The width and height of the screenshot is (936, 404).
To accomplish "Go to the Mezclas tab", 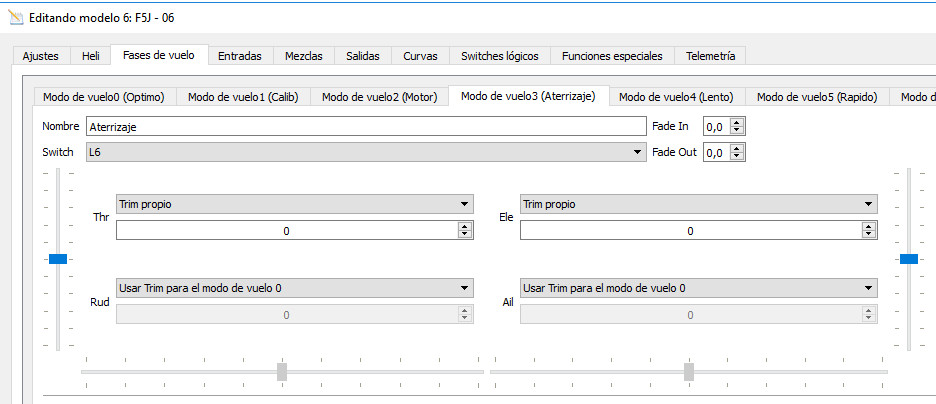I will point(303,56).
